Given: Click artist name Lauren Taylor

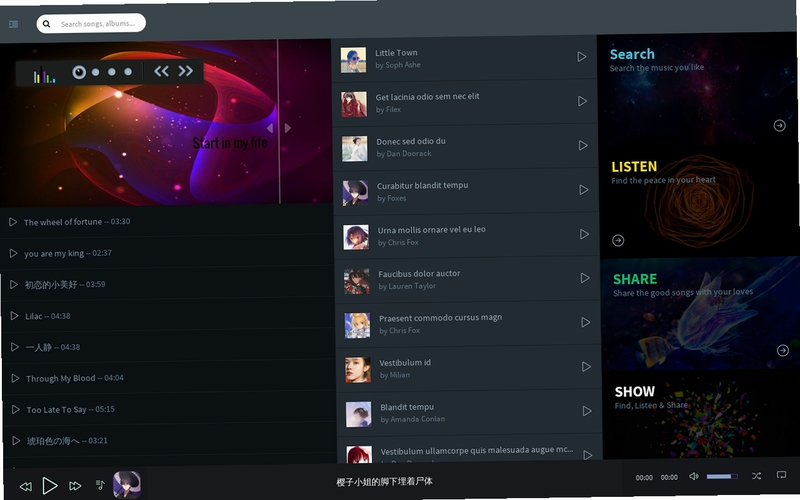Looking at the screenshot, I should [x=412, y=286].
